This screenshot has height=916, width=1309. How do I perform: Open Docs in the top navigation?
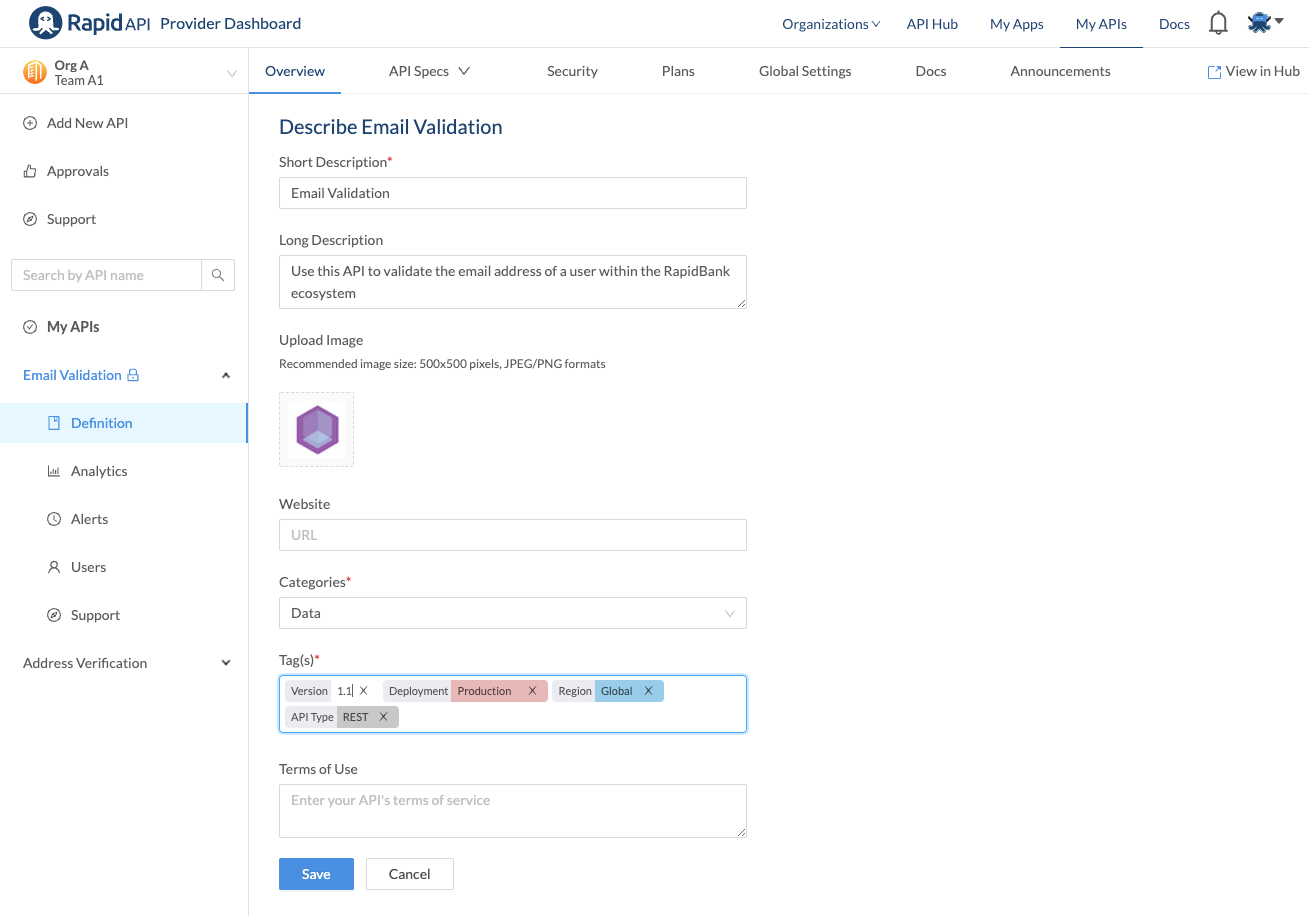(x=1174, y=24)
